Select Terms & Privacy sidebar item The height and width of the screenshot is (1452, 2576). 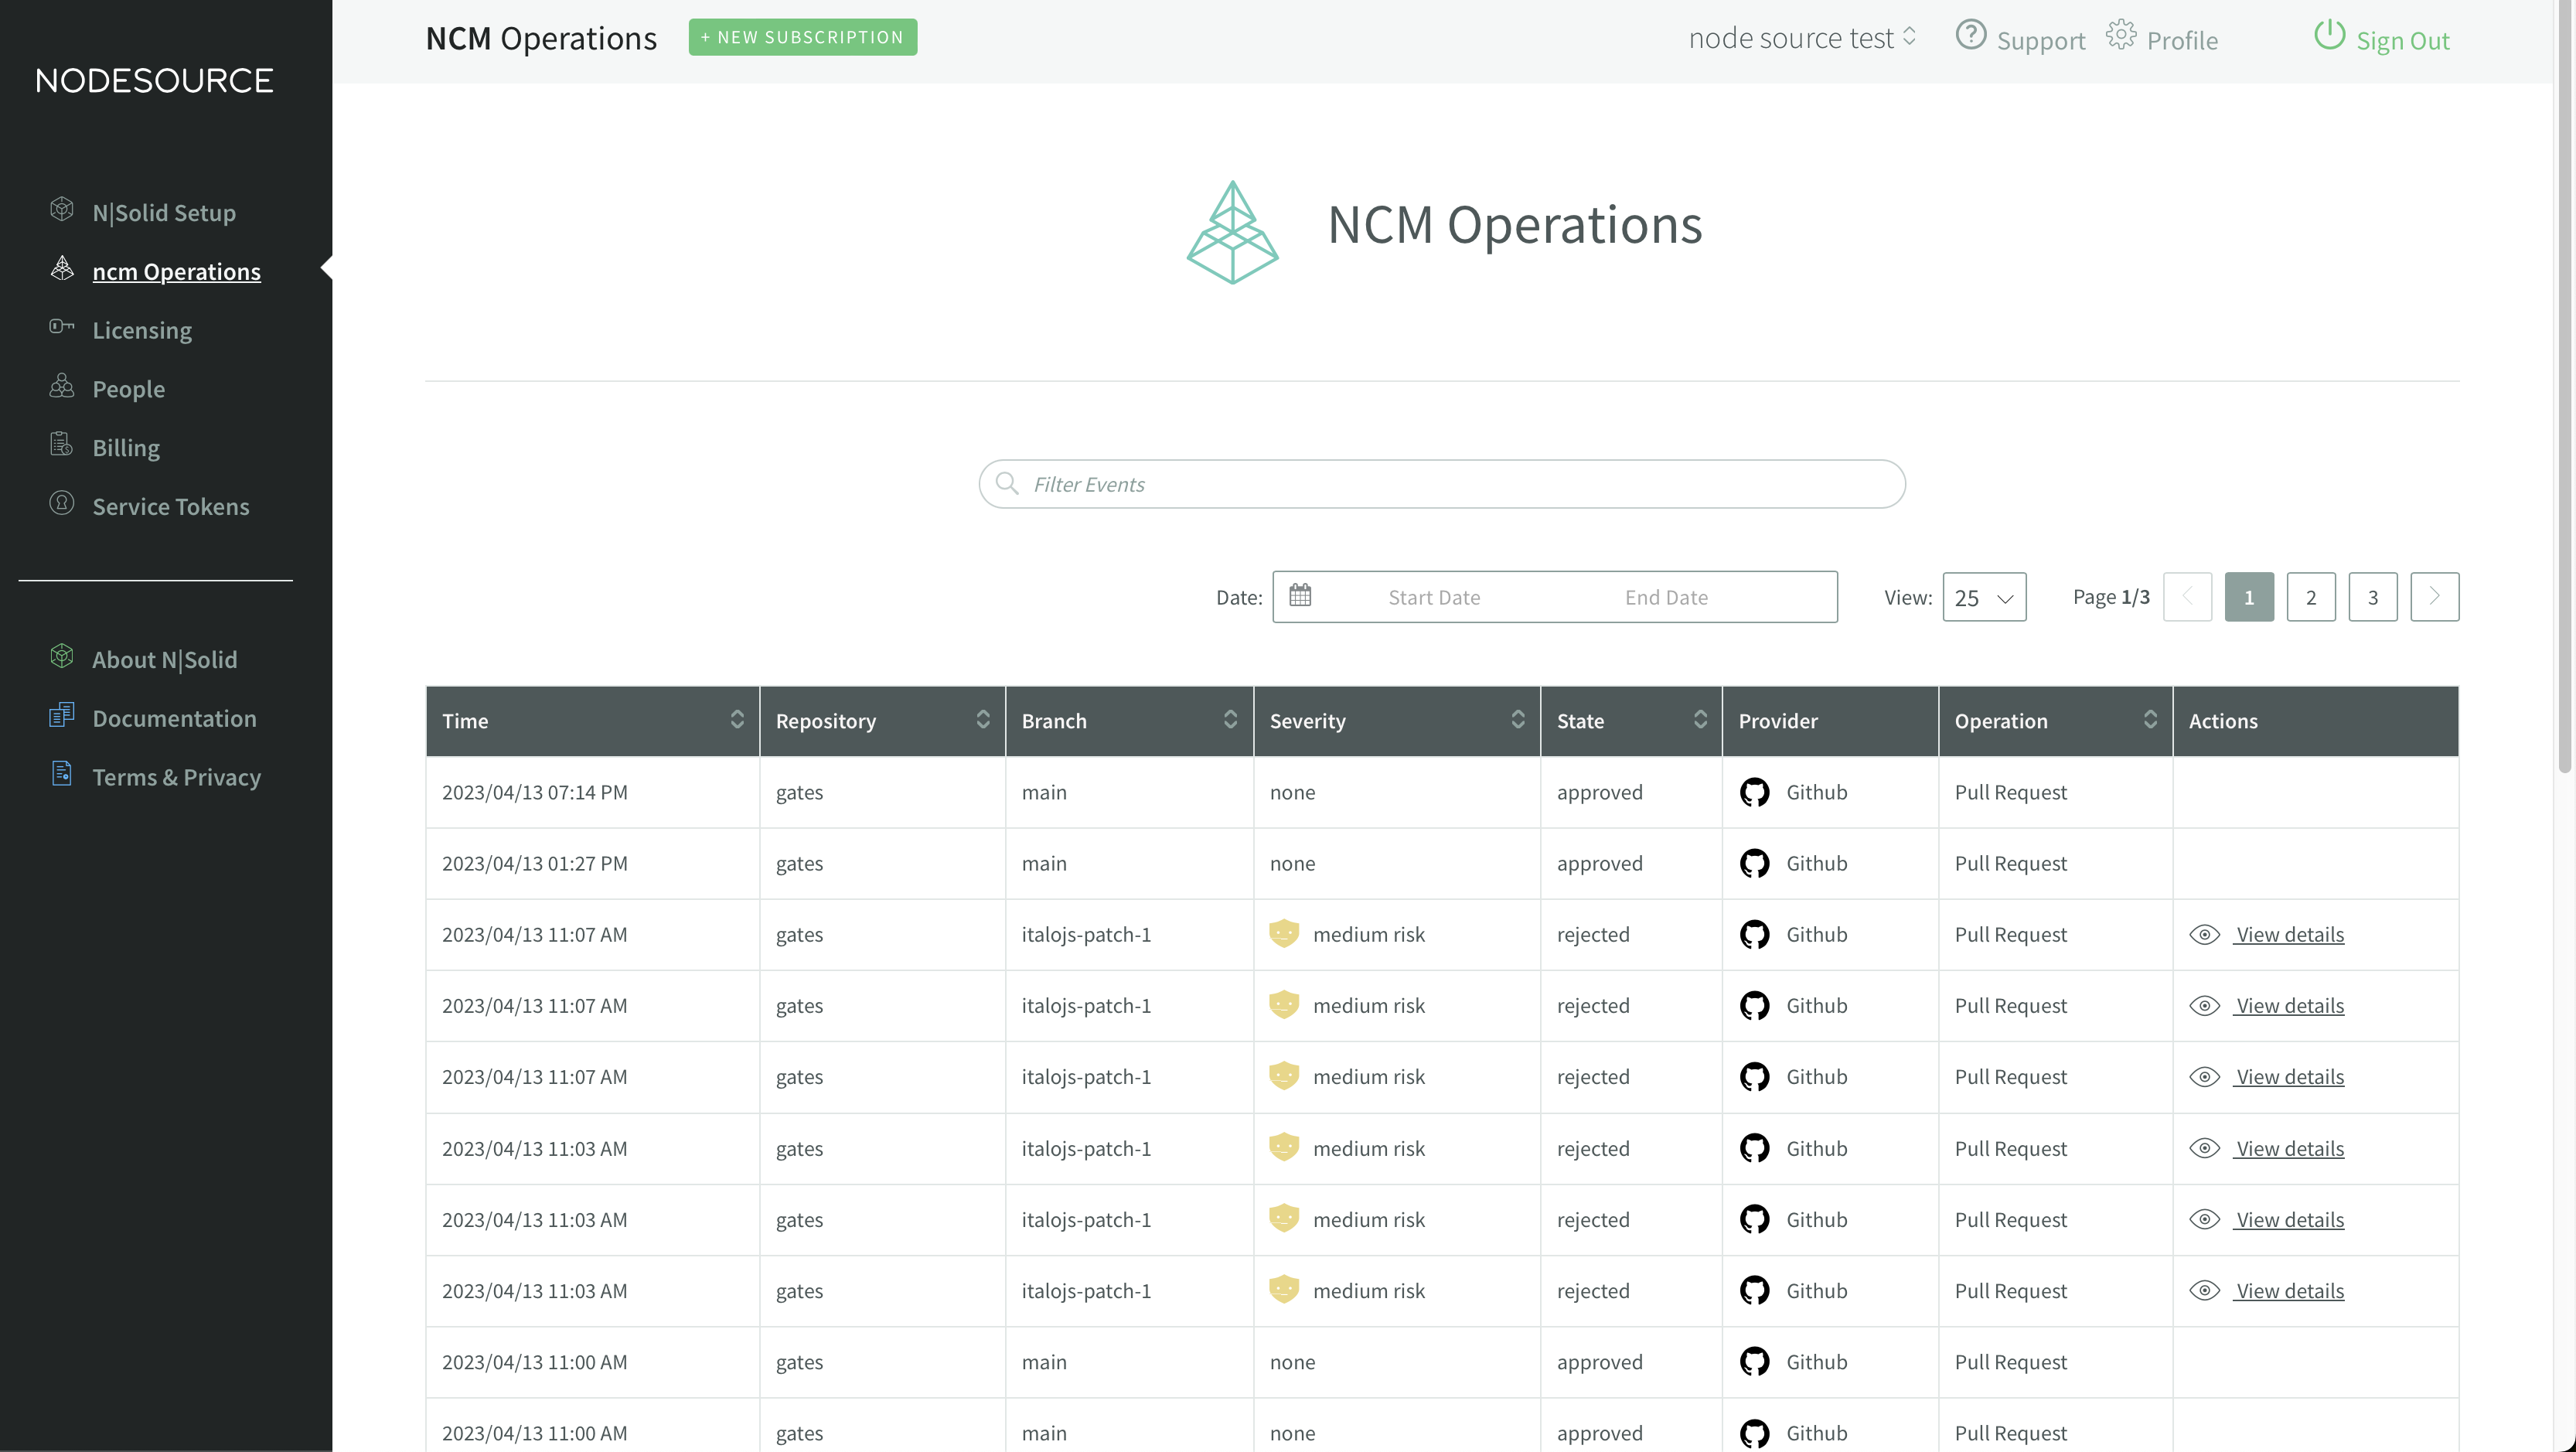(x=176, y=777)
